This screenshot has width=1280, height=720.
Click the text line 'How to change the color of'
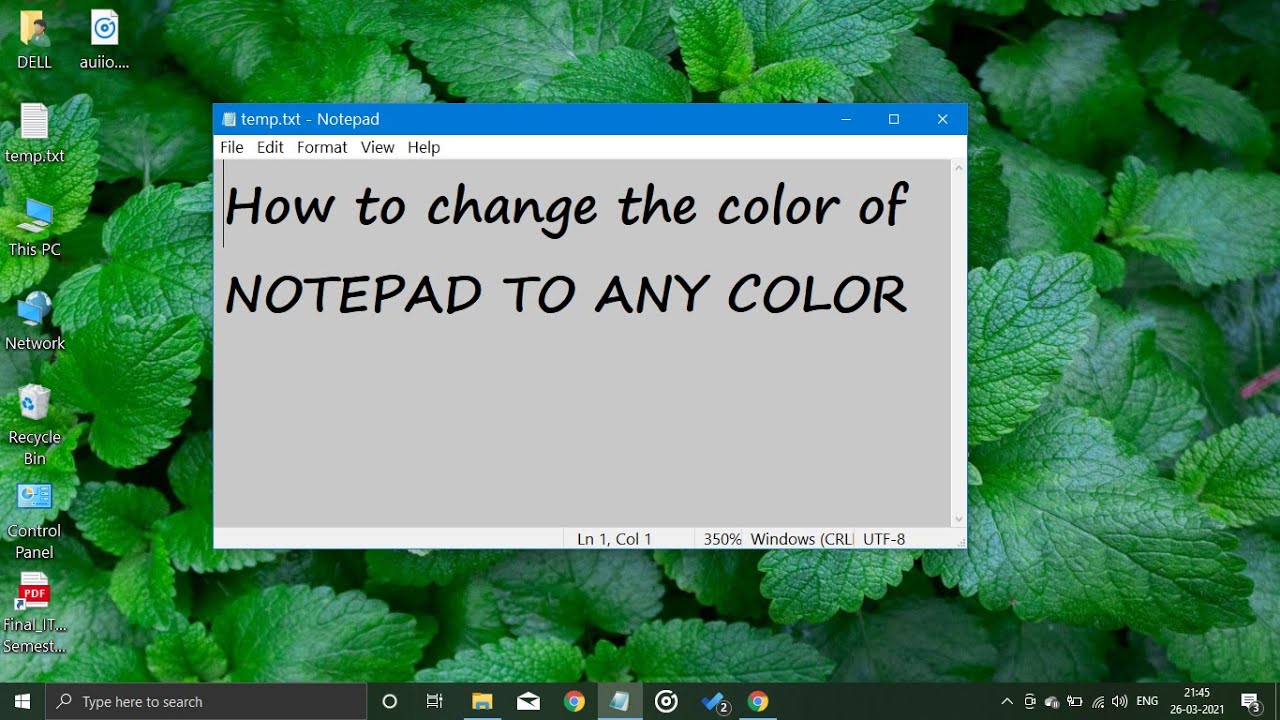pyautogui.click(x=566, y=208)
